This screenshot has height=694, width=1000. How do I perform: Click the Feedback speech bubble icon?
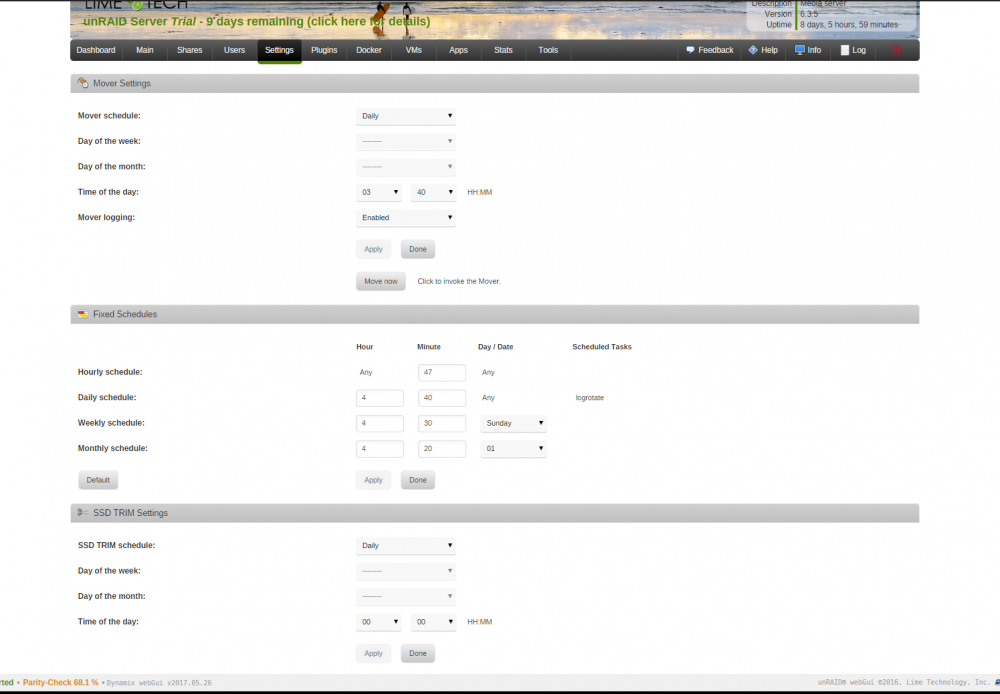click(690, 50)
